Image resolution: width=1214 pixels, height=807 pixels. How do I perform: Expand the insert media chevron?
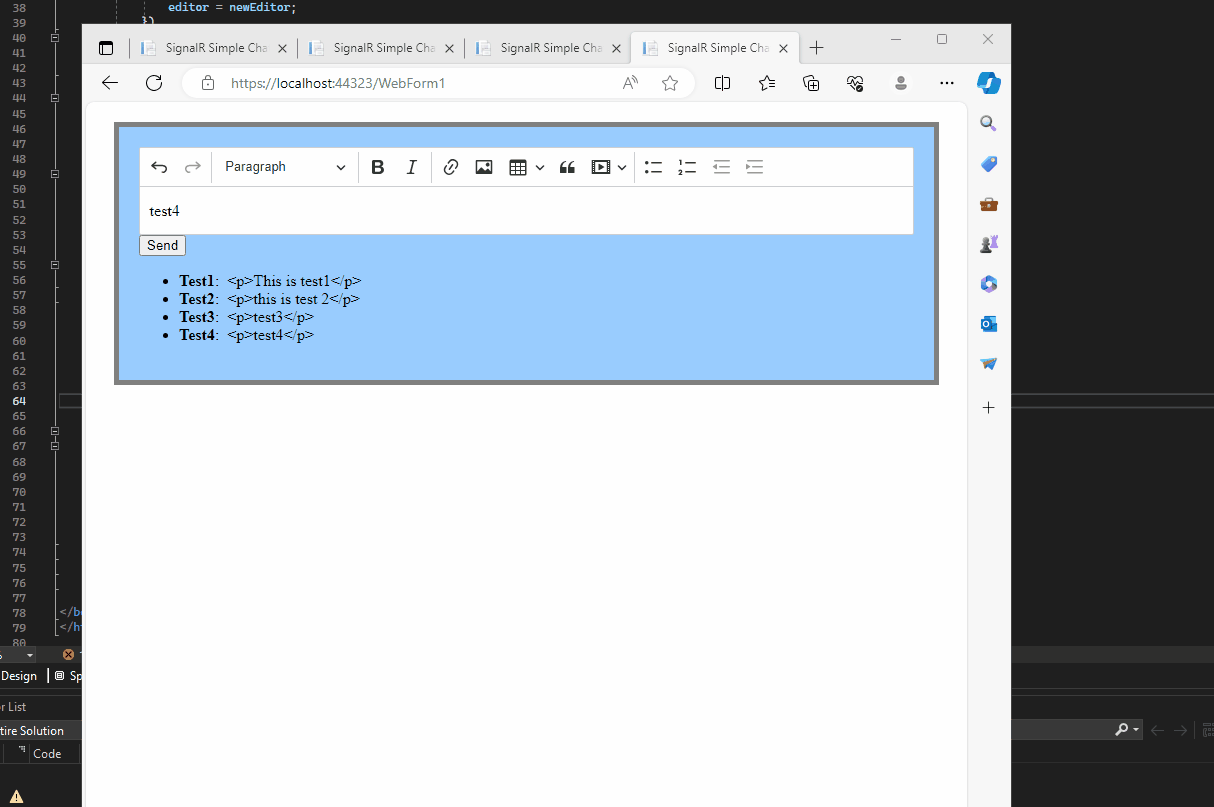(x=622, y=167)
